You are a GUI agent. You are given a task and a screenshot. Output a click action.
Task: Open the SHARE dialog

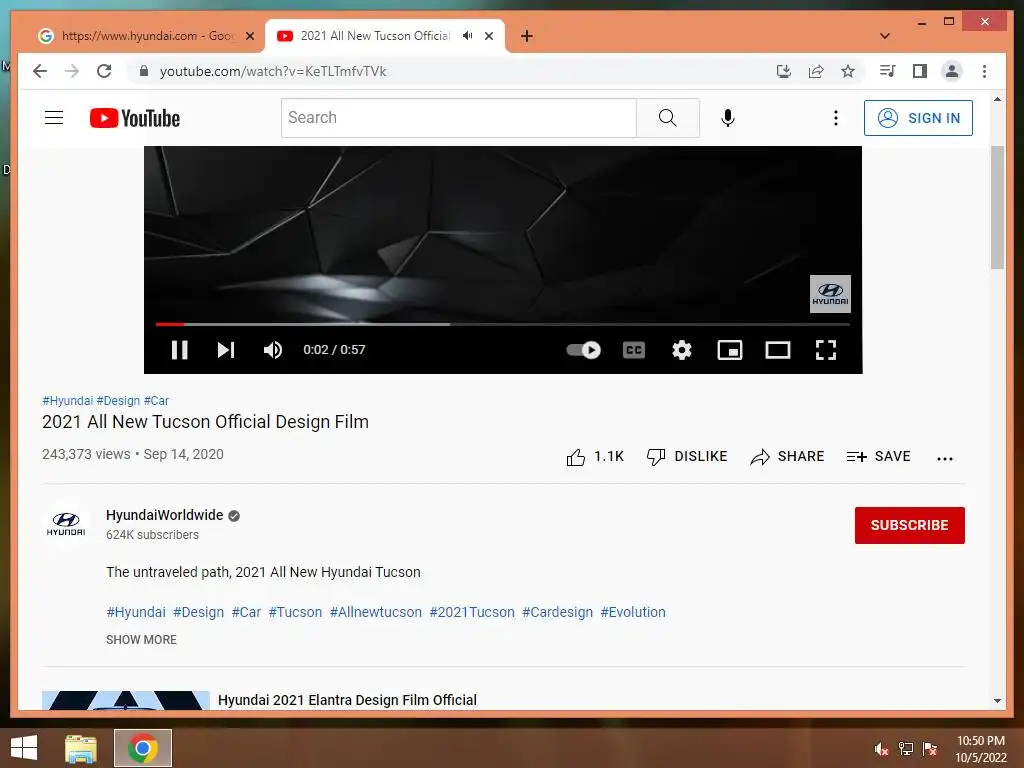point(787,456)
